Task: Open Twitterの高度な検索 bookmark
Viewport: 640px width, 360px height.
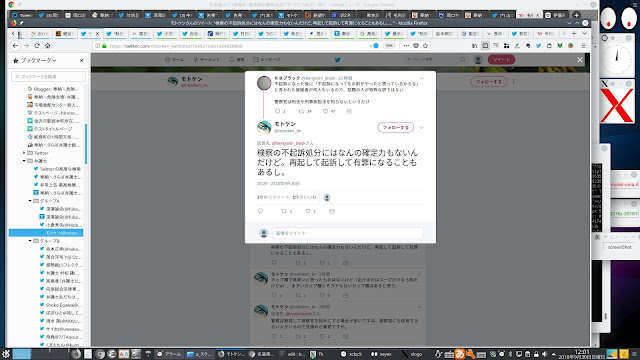Action: click(x=57, y=169)
